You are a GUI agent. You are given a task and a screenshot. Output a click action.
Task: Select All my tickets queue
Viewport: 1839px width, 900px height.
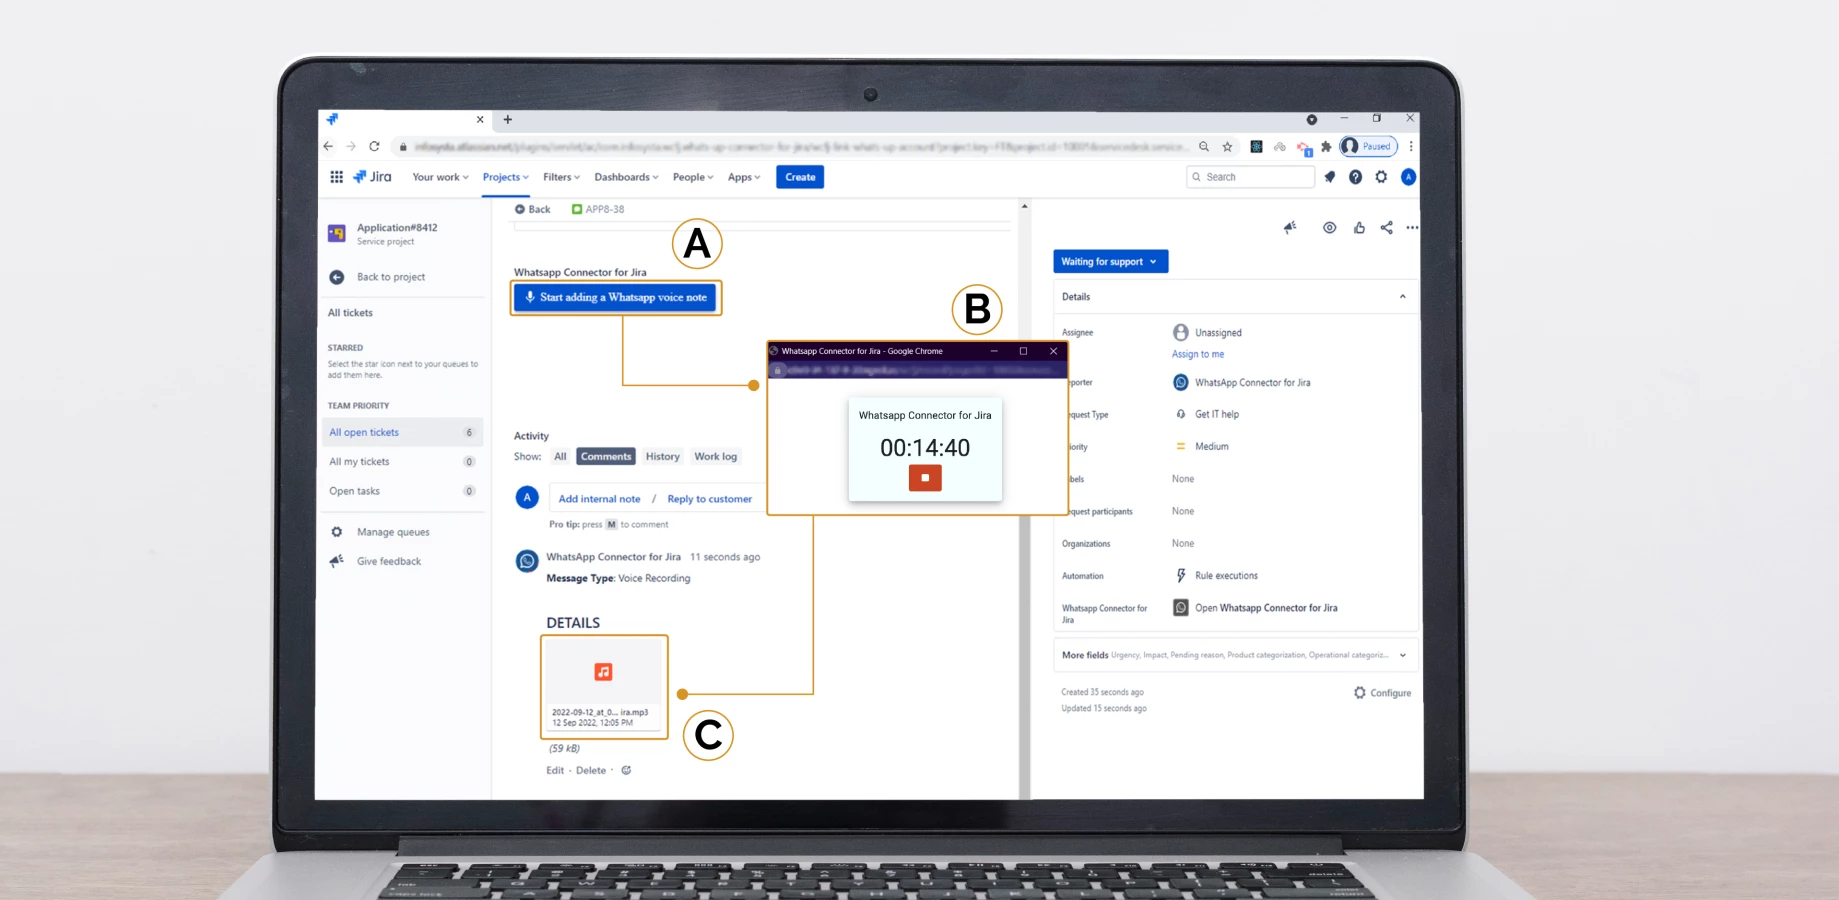pos(403,462)
